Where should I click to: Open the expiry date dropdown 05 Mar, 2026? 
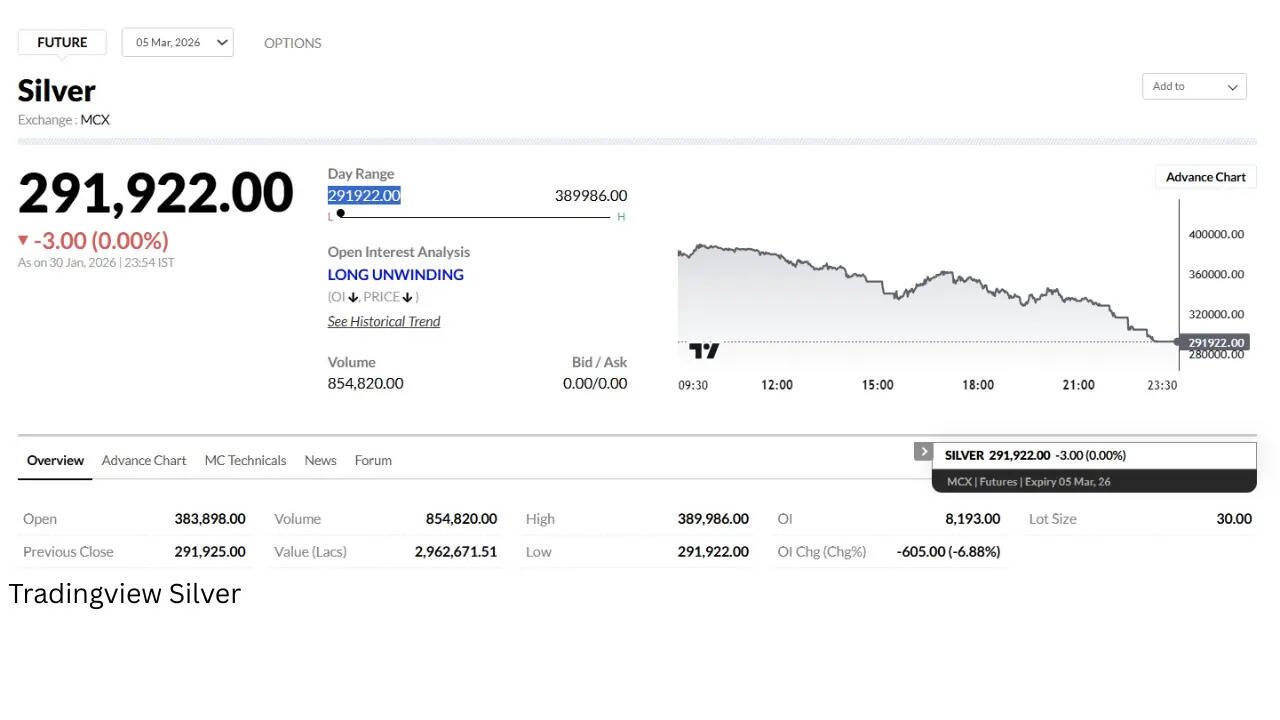pos(178,42)
